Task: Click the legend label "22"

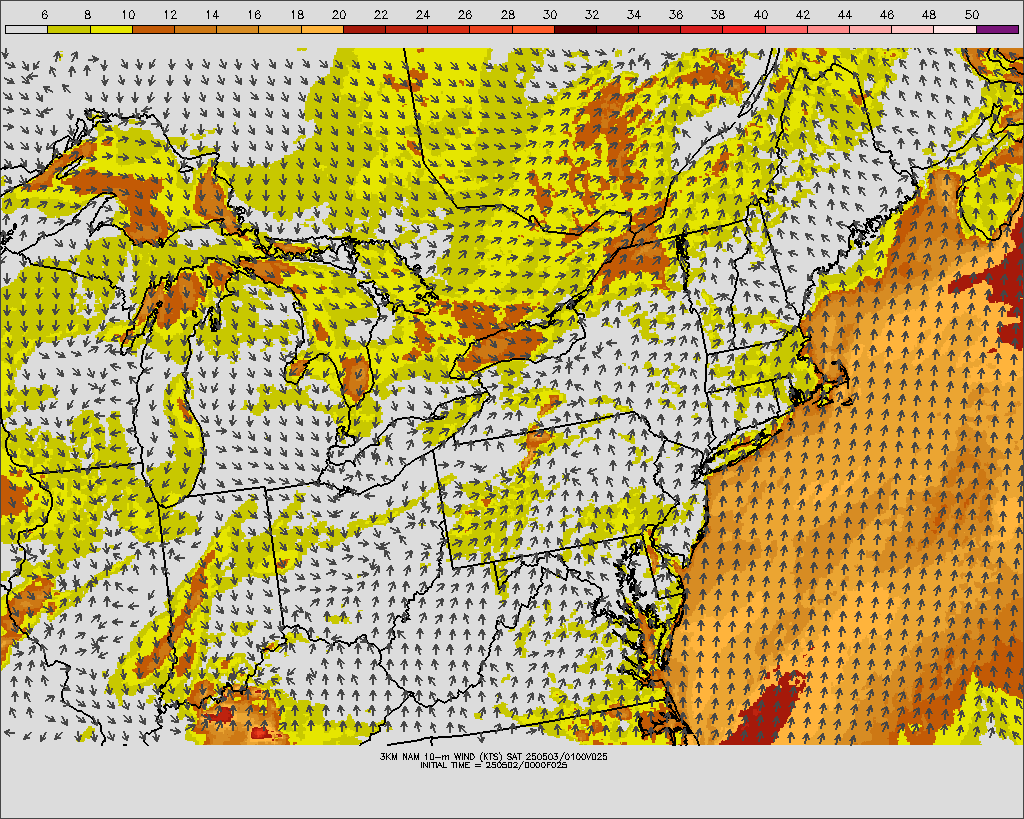Action: [x=381, y=14]
